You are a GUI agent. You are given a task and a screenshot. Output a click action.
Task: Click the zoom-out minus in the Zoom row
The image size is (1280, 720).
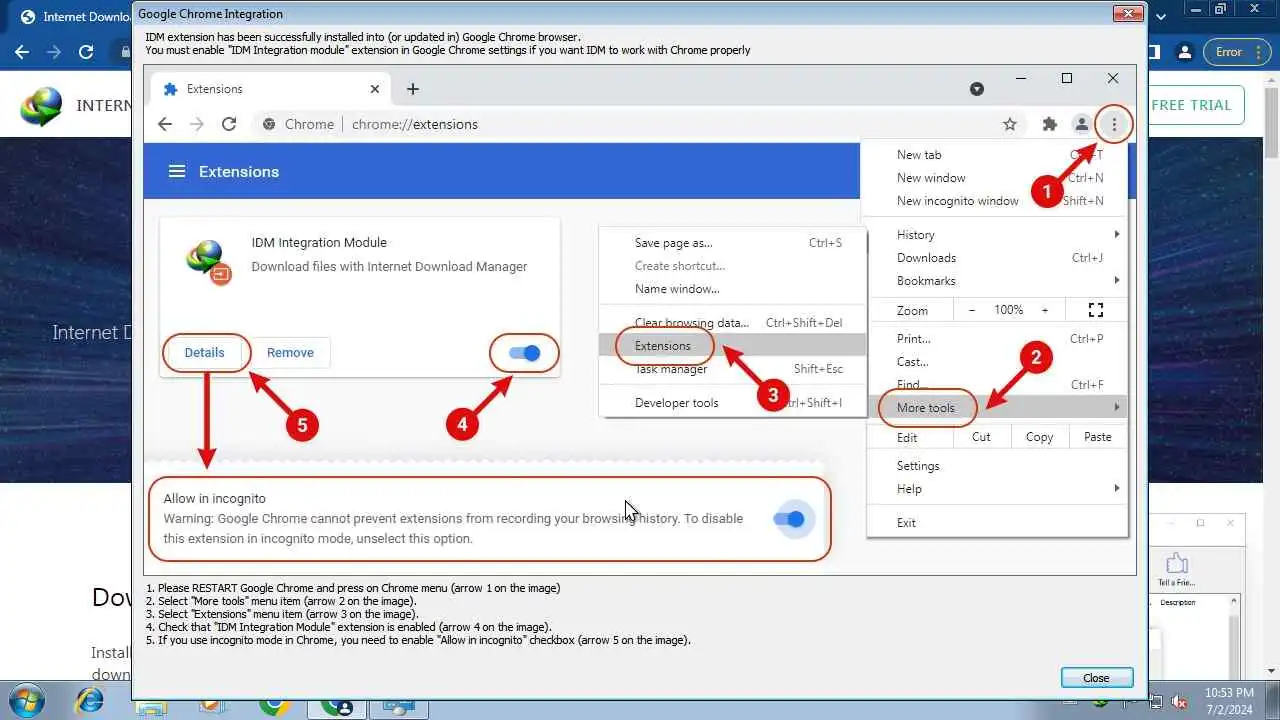[x=972, y=310]
